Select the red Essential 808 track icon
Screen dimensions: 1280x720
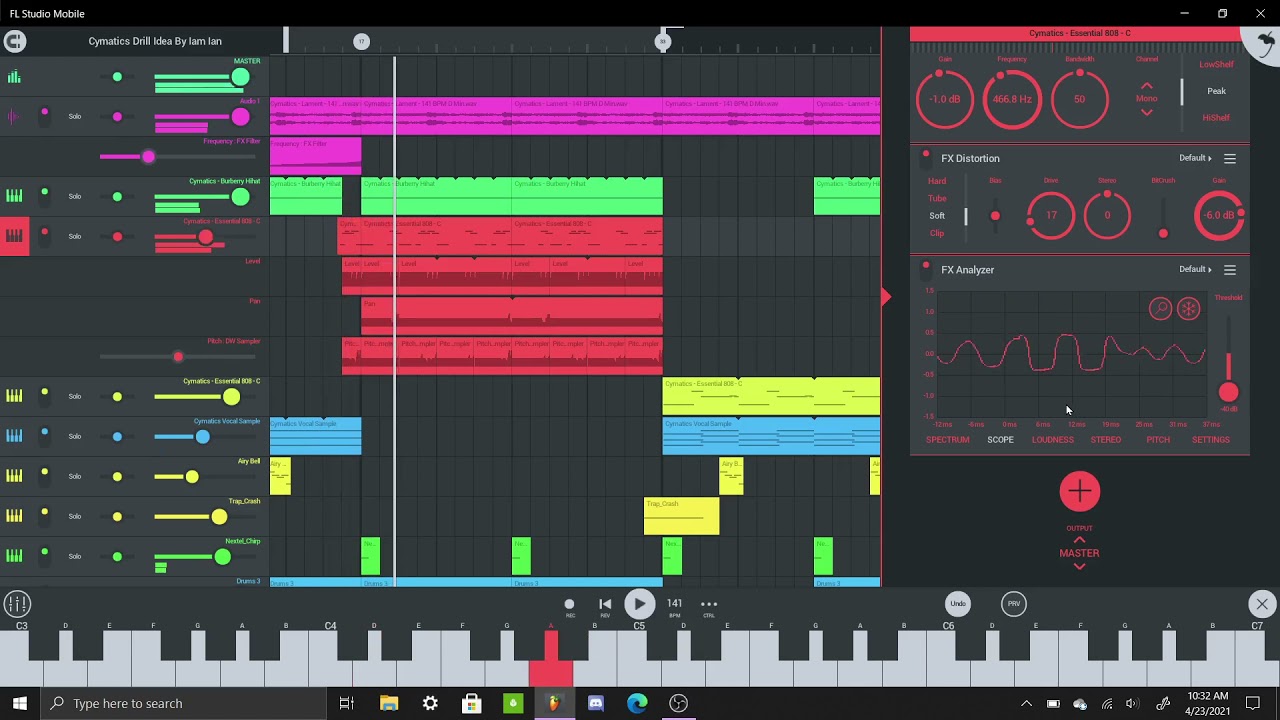point(14,237)
